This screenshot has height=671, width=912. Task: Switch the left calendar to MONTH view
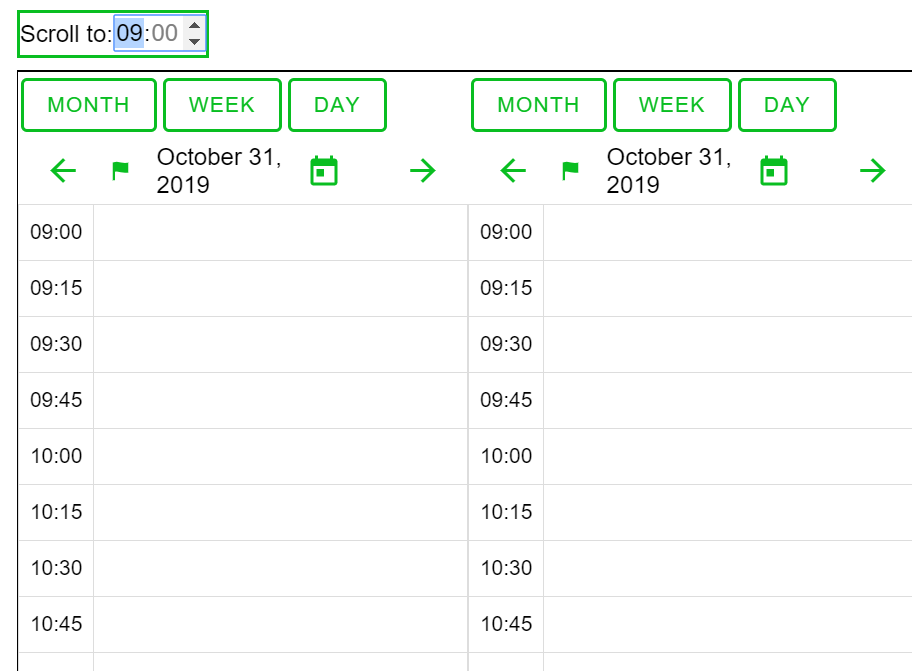88,104
